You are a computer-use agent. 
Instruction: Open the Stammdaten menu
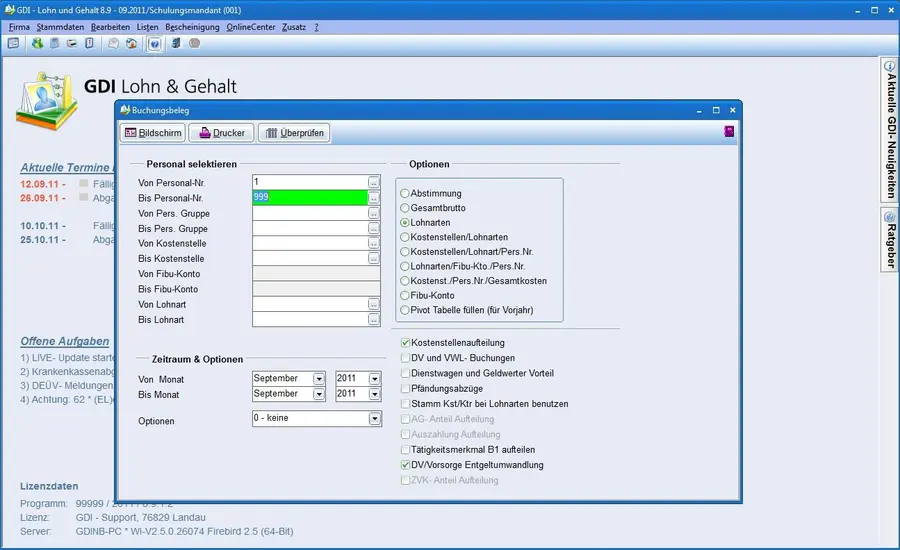(x=60, y=27)
